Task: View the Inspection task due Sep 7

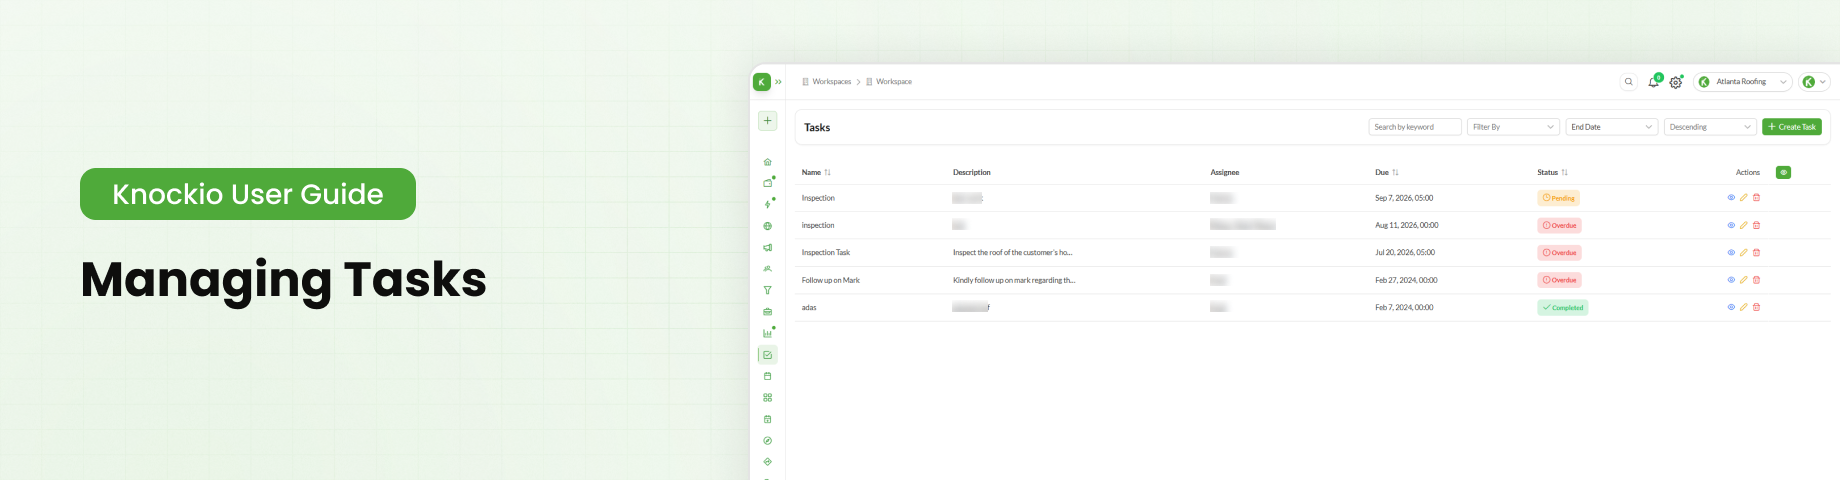Action: point(1731,198)
